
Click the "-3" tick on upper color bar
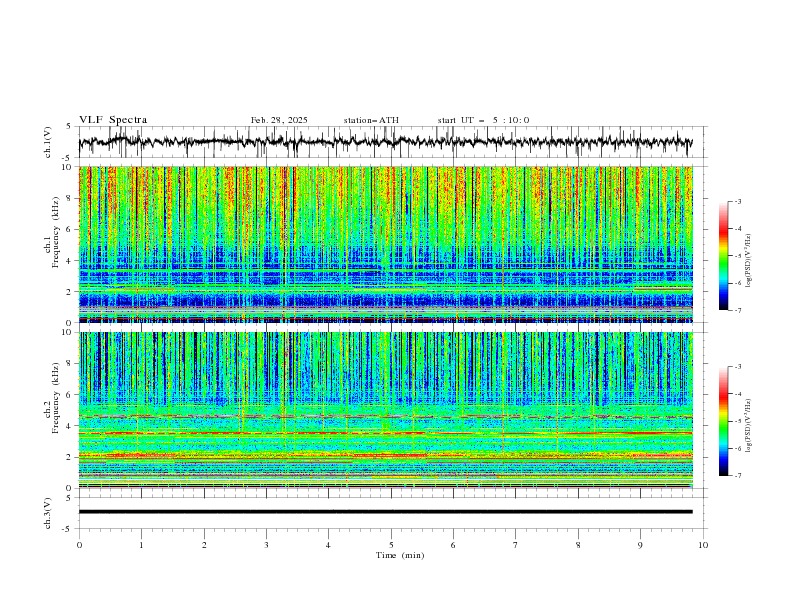click(737, 201)
